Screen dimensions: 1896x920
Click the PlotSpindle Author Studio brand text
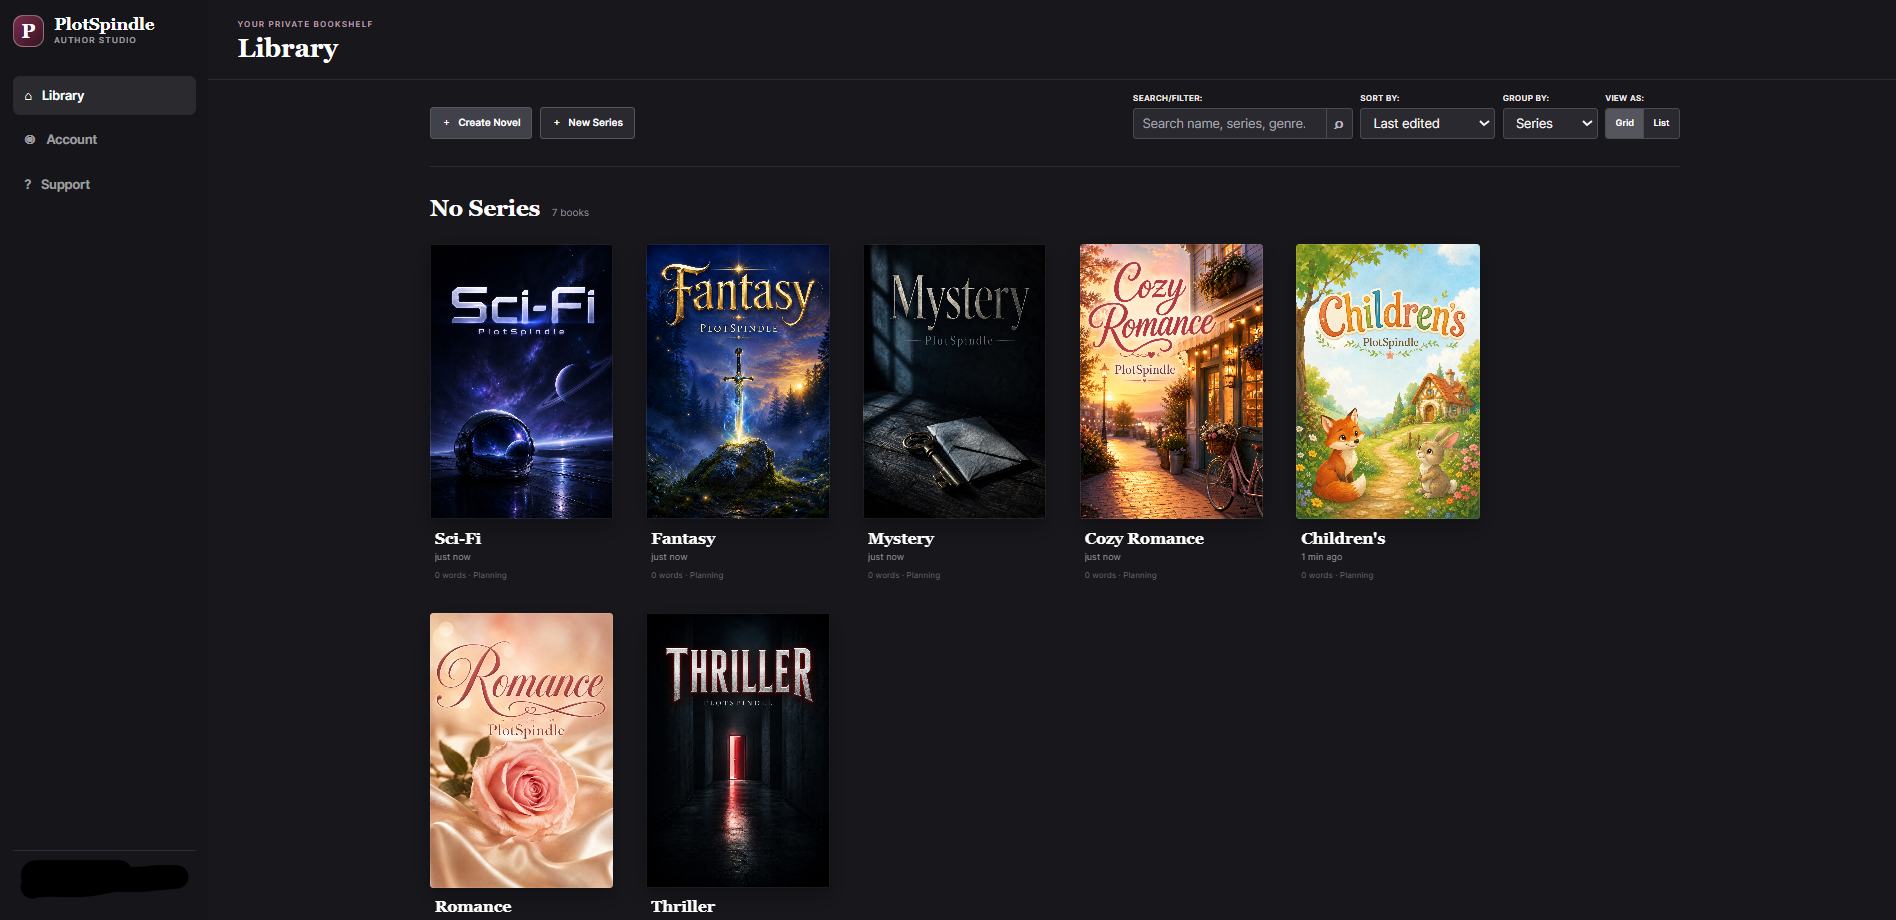point(104,30)
